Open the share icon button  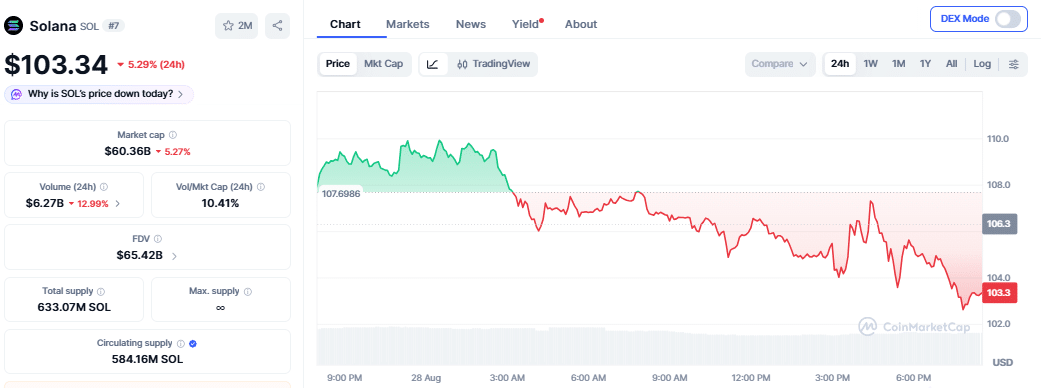(278, 26)
